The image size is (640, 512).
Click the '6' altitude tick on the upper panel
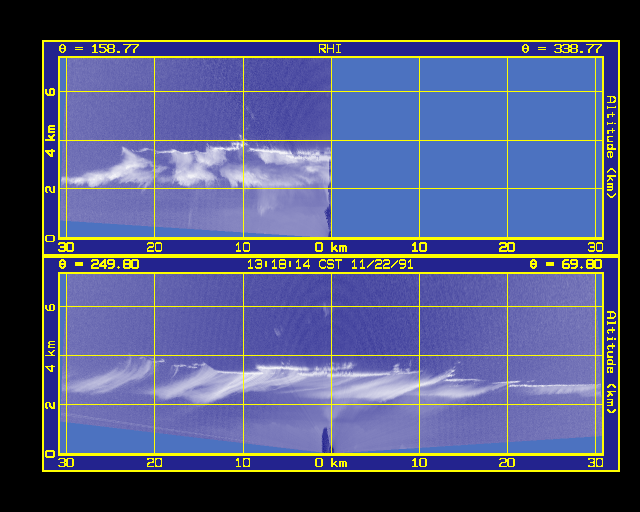point(51,91)
